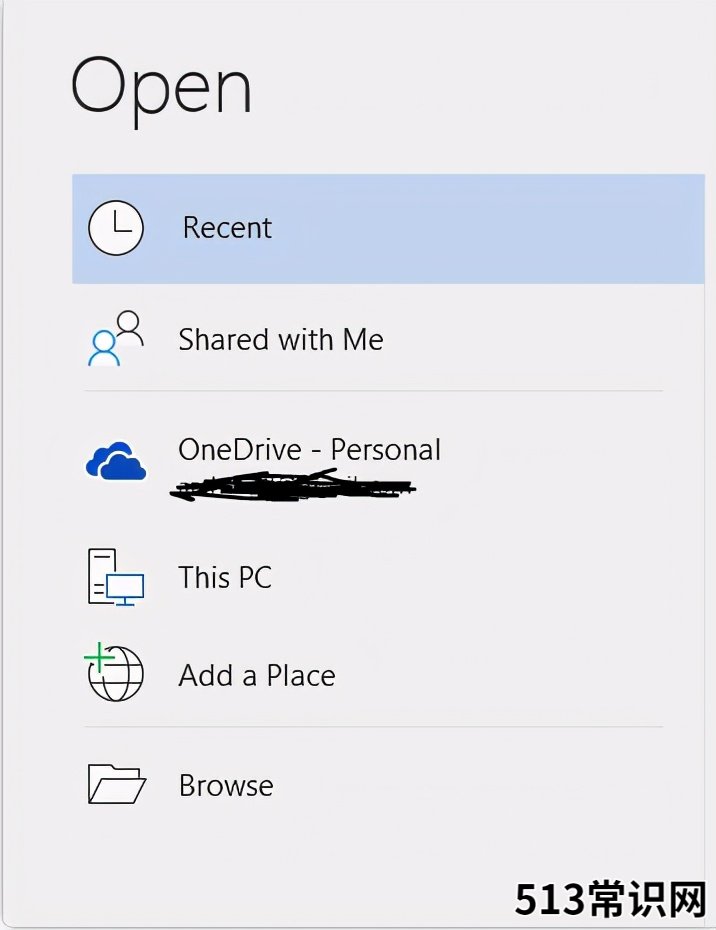The image size is (716, 930).
Task: Click the Add a Place globe icon
Action: coord(114,672)
